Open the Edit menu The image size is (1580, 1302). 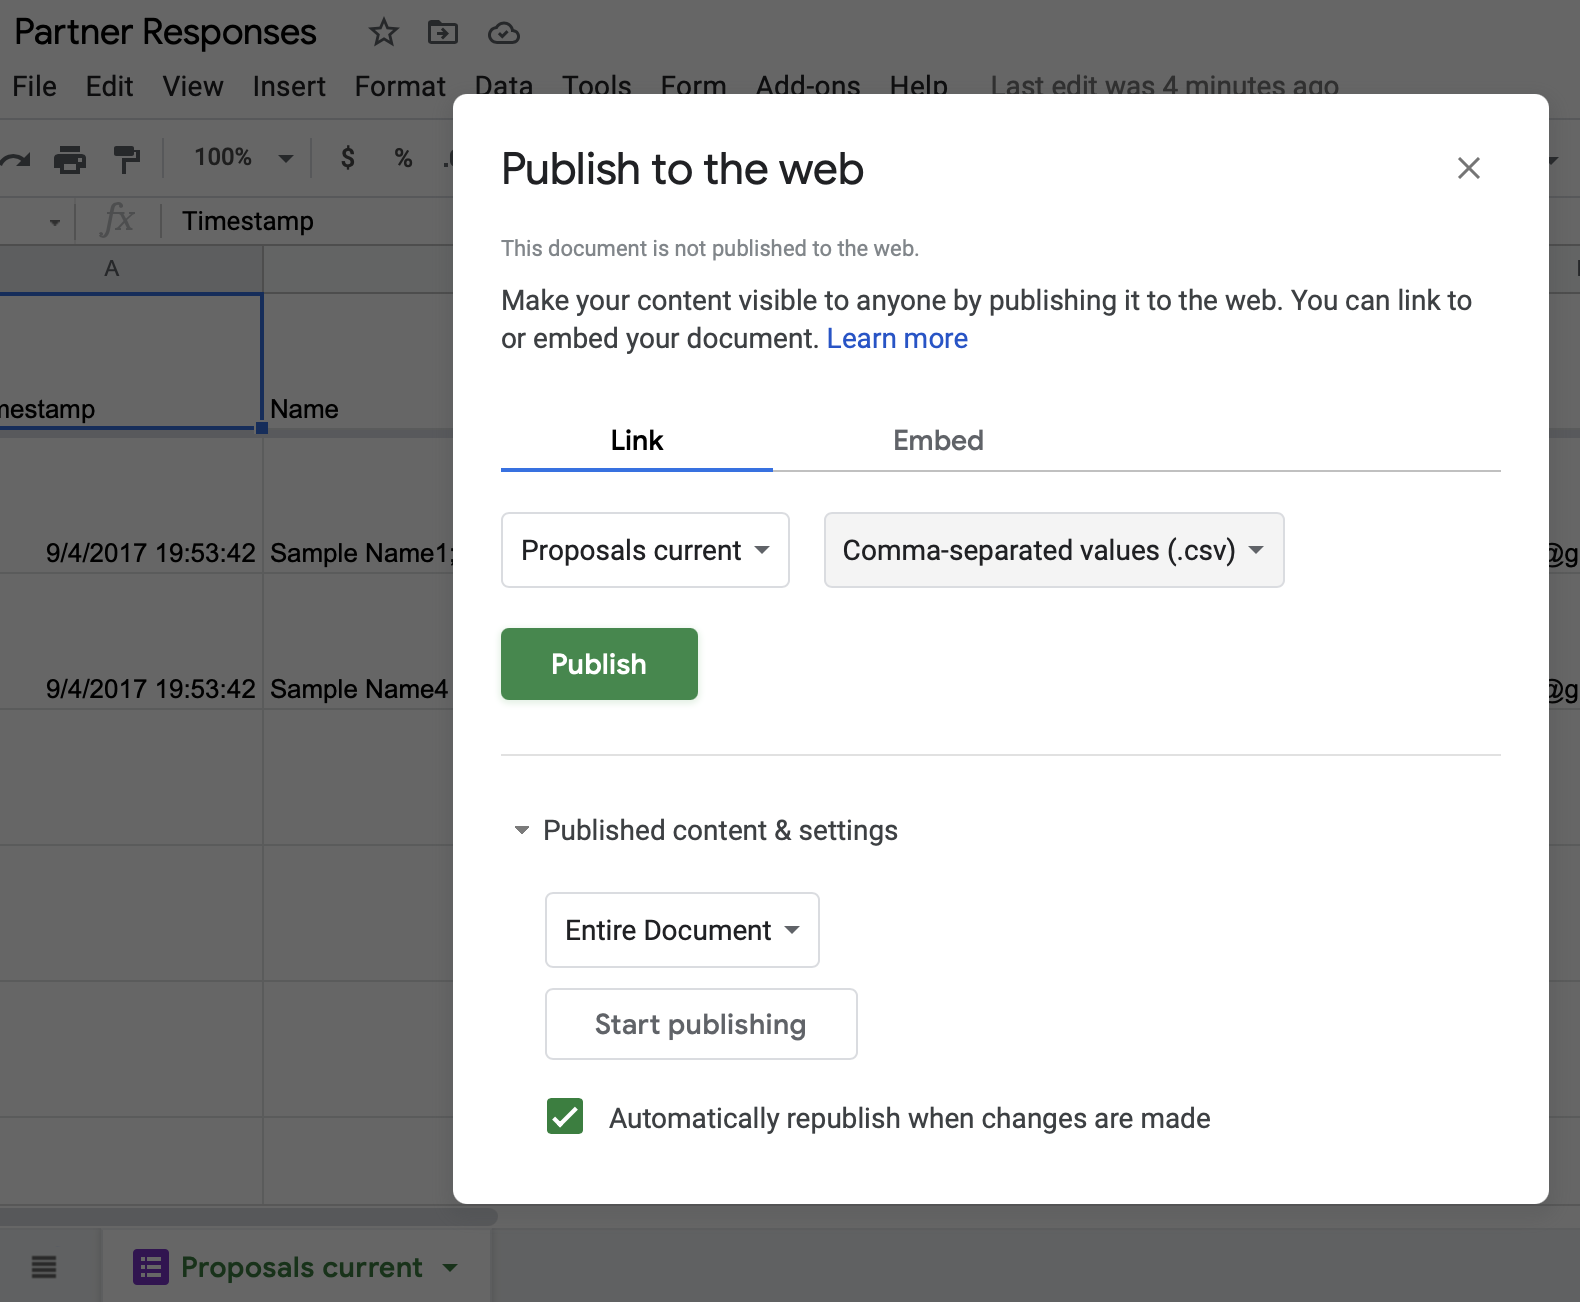(109, 86)
